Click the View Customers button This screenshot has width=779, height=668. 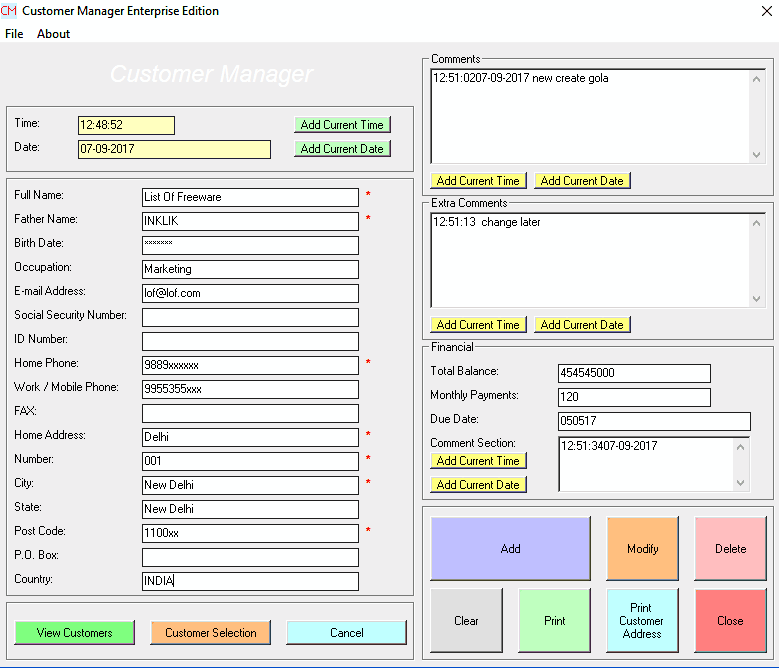[75, 633]
